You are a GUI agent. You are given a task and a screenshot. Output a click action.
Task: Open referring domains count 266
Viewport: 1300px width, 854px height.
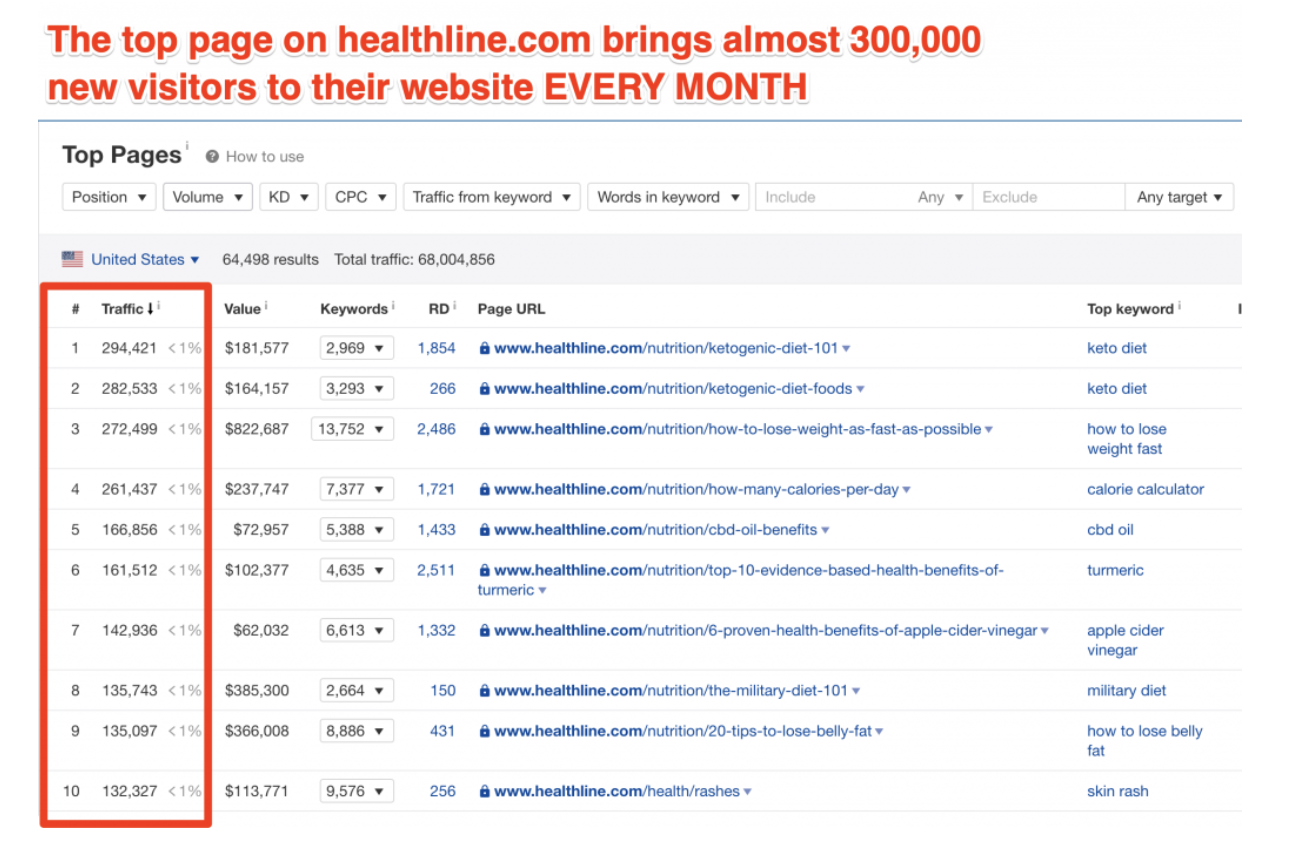(442, 388)
